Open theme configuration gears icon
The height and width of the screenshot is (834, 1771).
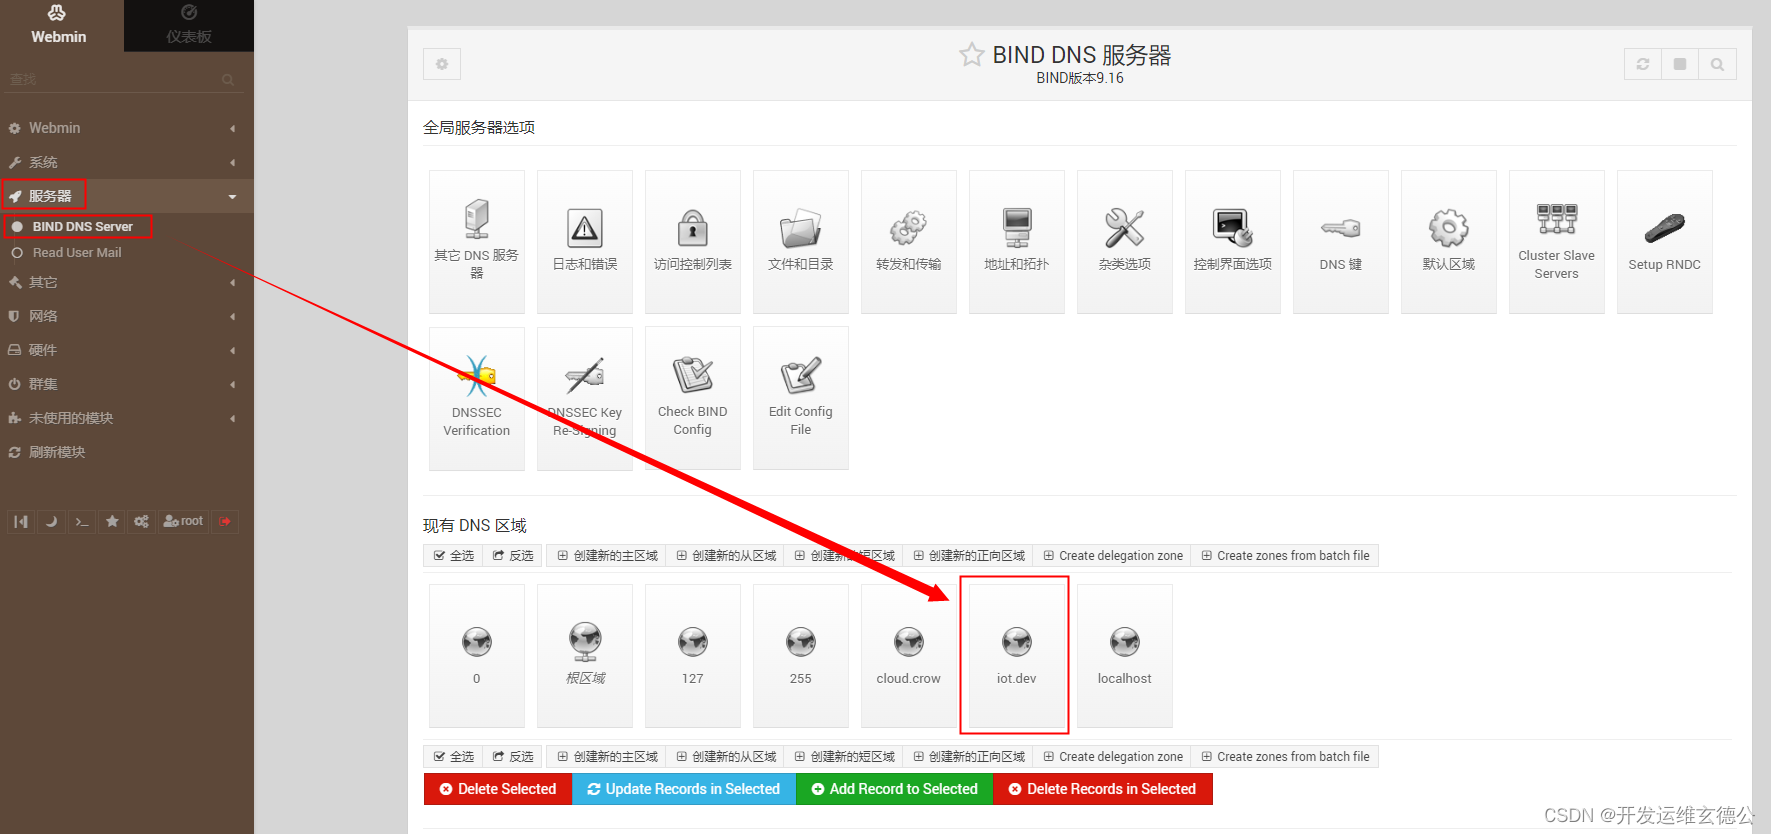tap(141, 521)
